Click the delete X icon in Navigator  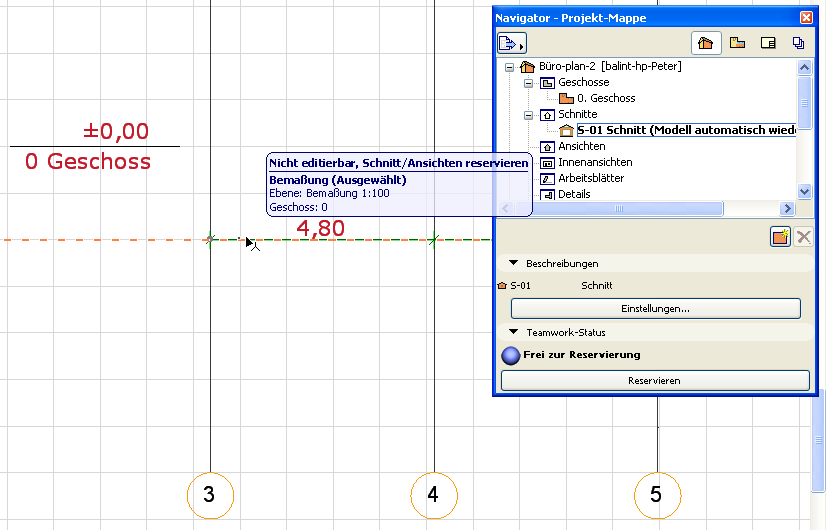pos(804,237)
